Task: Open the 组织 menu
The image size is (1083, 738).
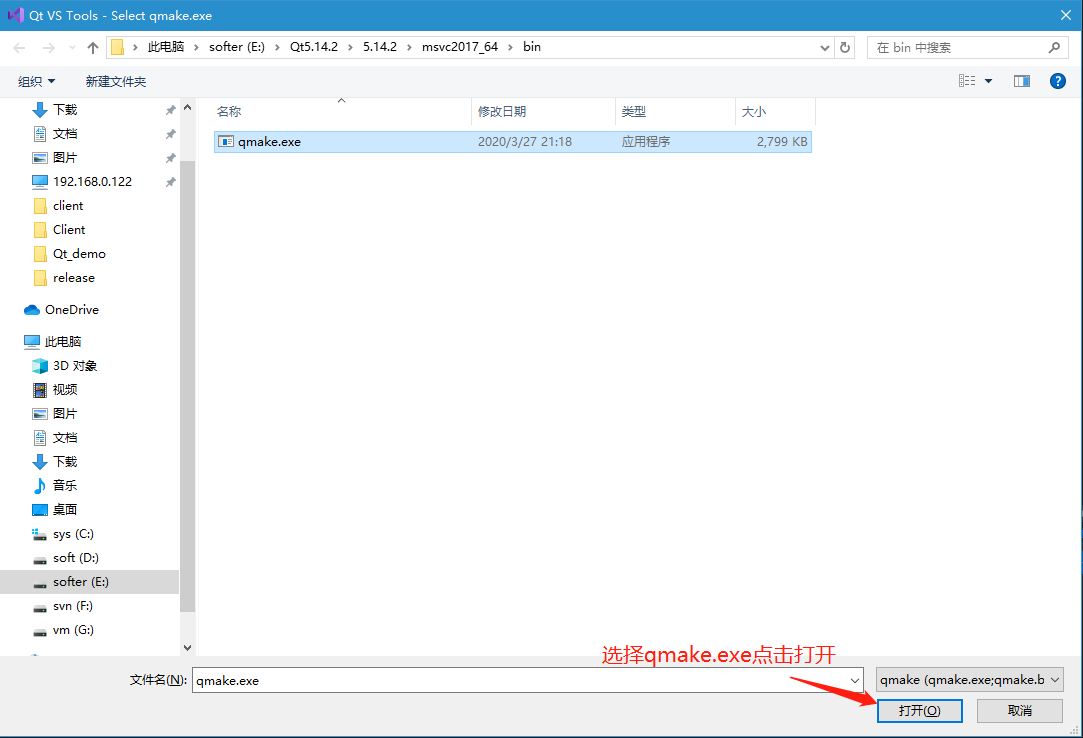Action: pos(37,82)
